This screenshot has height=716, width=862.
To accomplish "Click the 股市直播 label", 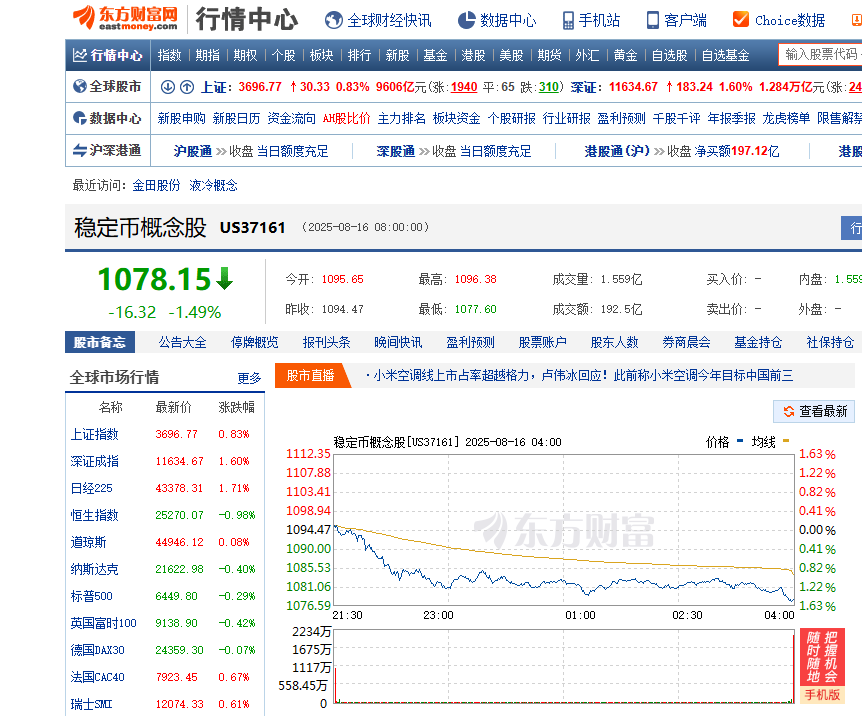I will point(311,376).
